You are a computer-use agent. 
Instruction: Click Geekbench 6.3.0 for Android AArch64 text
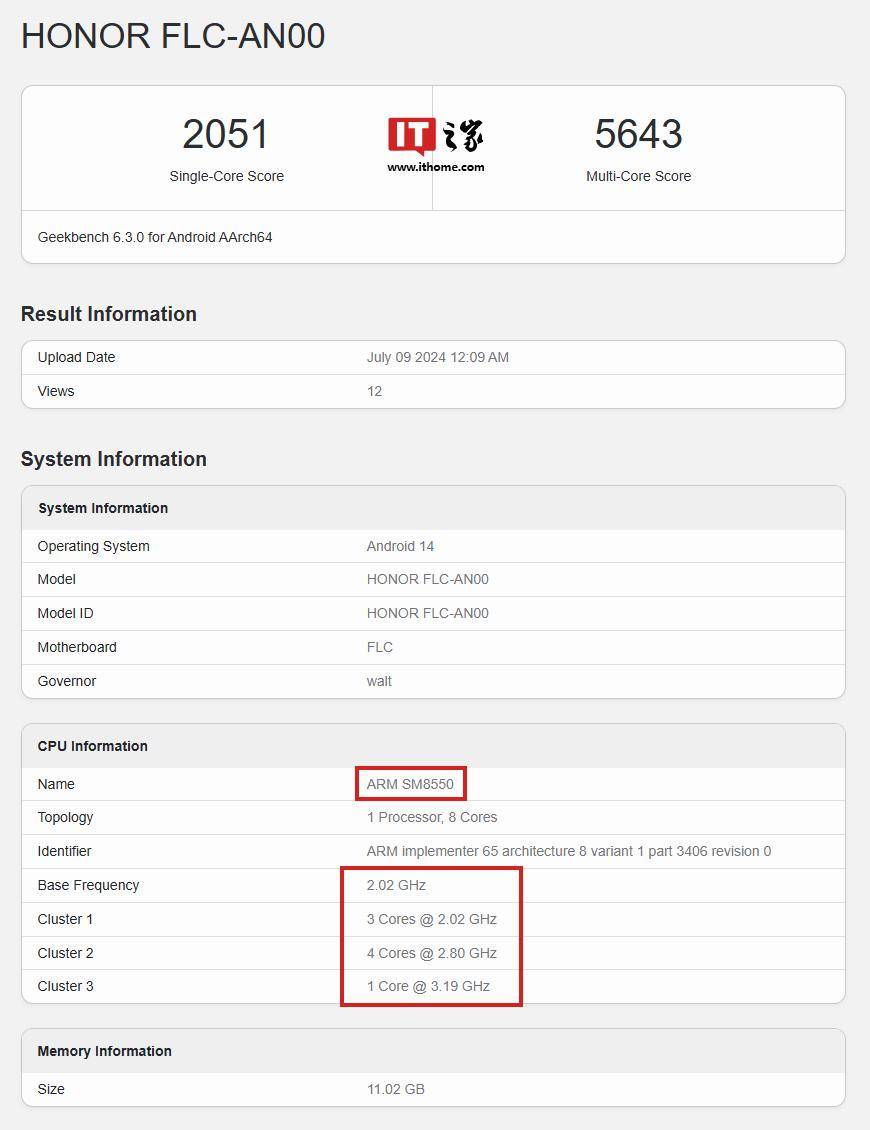(155, 237)
